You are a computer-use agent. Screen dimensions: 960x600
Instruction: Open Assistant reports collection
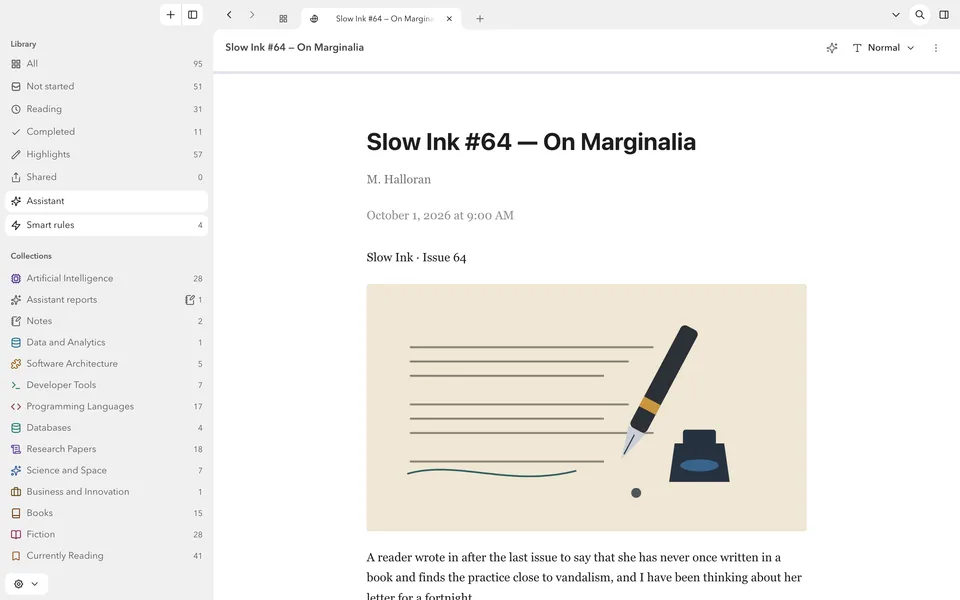(x=107, y=299)
